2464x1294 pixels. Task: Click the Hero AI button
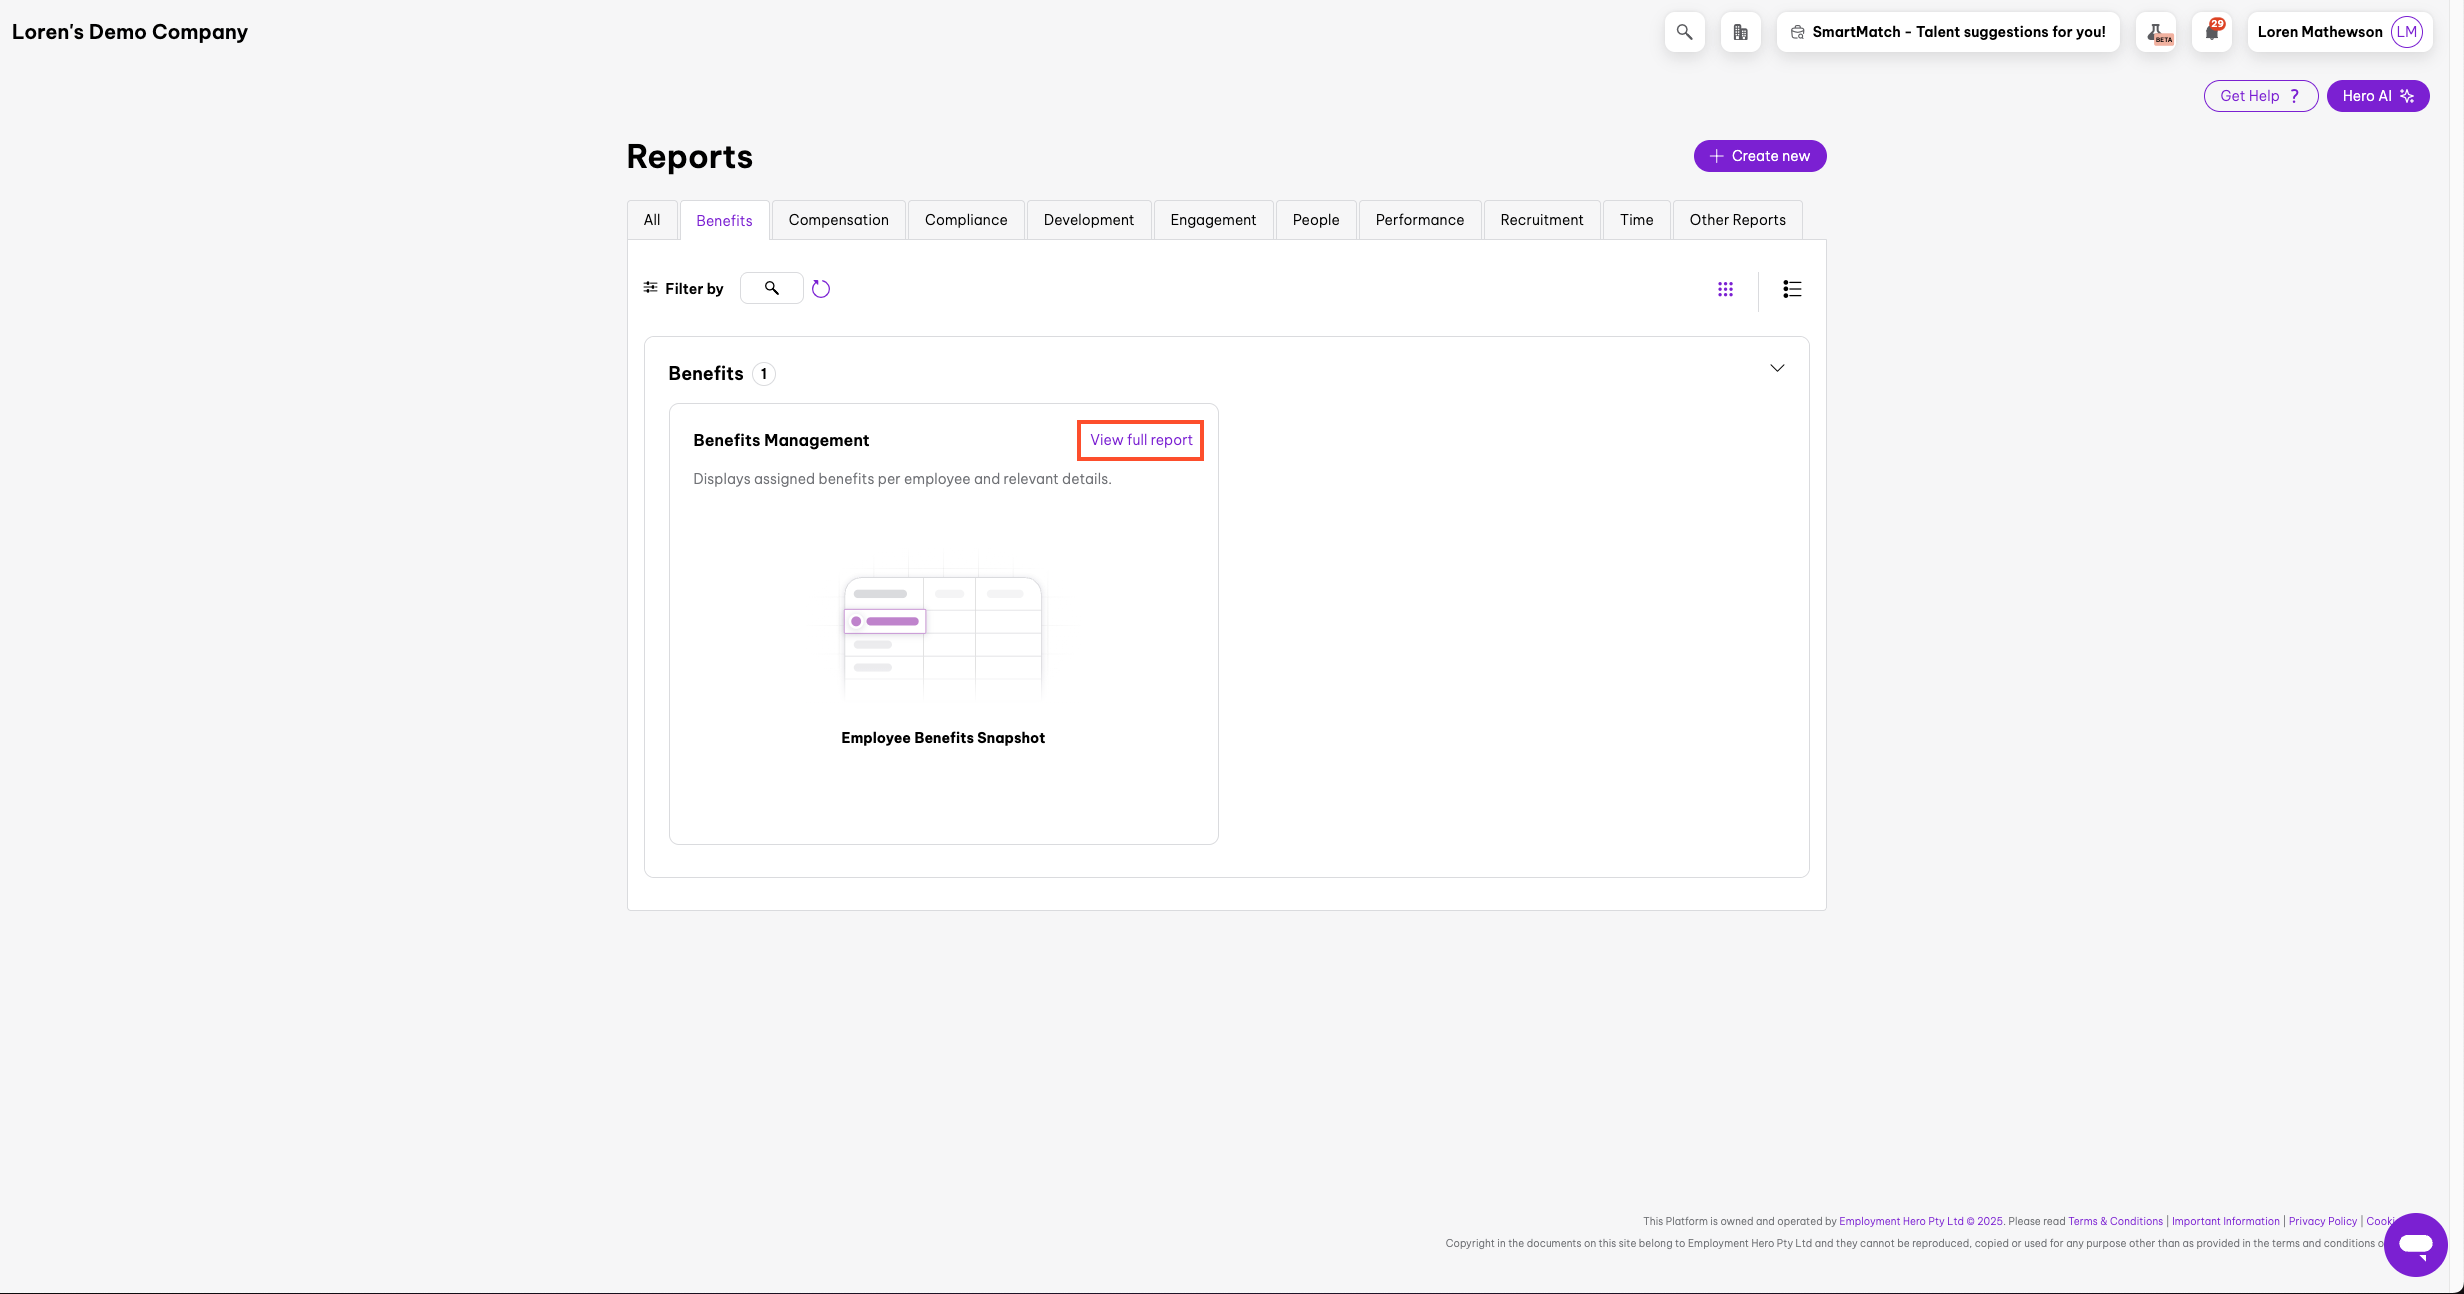tap(2377, 96)
